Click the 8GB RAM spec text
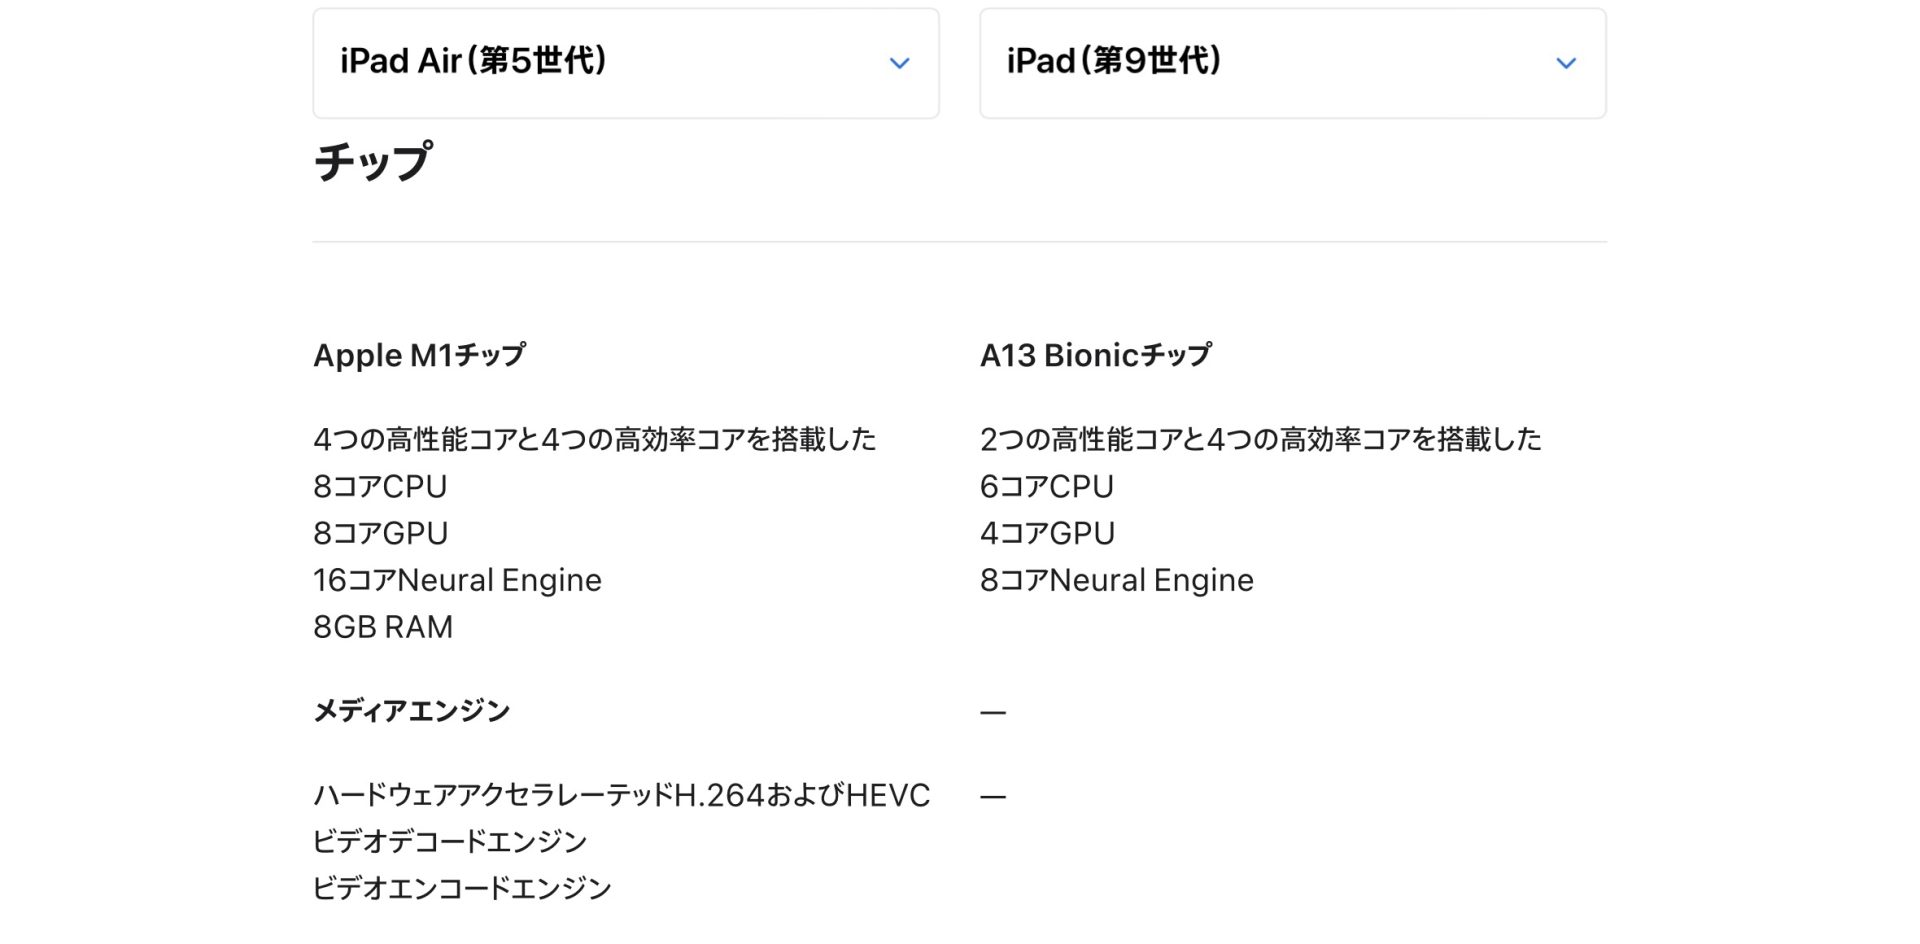 [x=383, y=627]
